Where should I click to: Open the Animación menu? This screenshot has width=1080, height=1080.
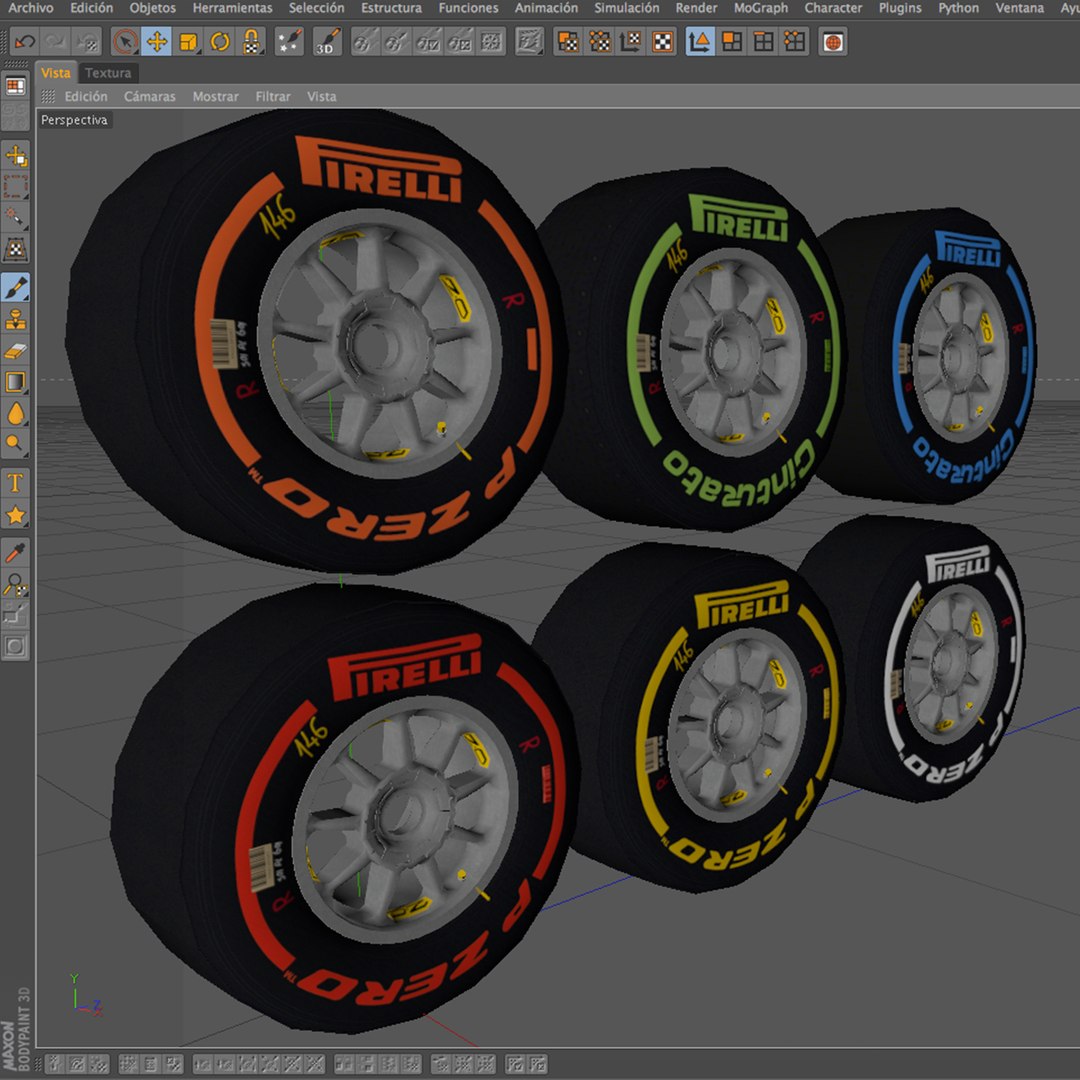pos(546,8)
